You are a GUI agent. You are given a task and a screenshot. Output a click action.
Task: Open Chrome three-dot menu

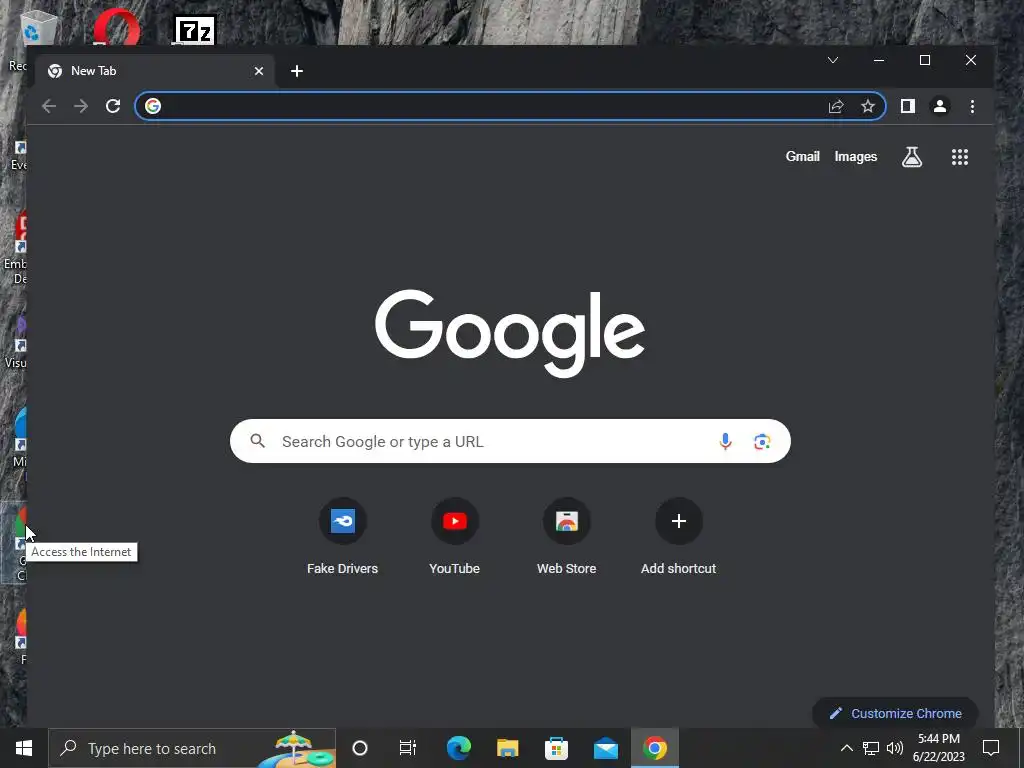coord(972,106)
